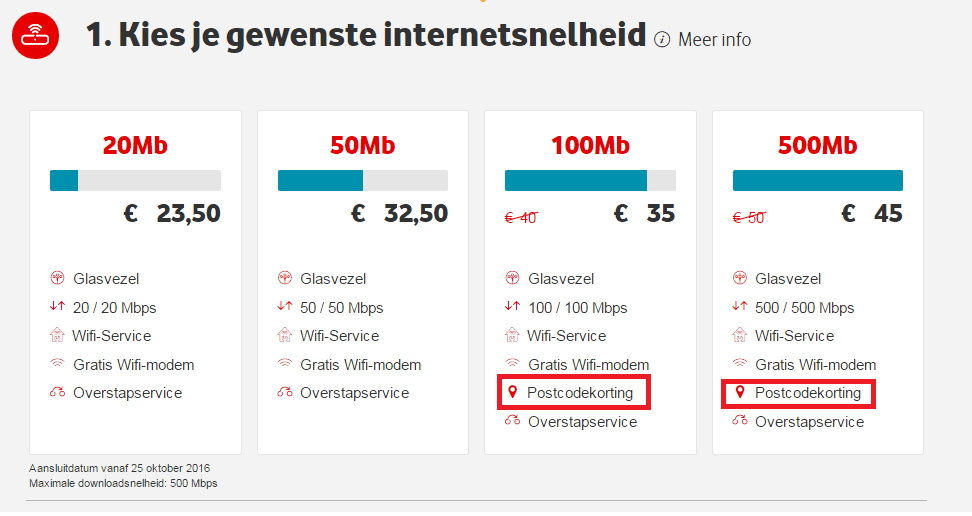Click the up/down arrows icon in 100Mb card

513,307
